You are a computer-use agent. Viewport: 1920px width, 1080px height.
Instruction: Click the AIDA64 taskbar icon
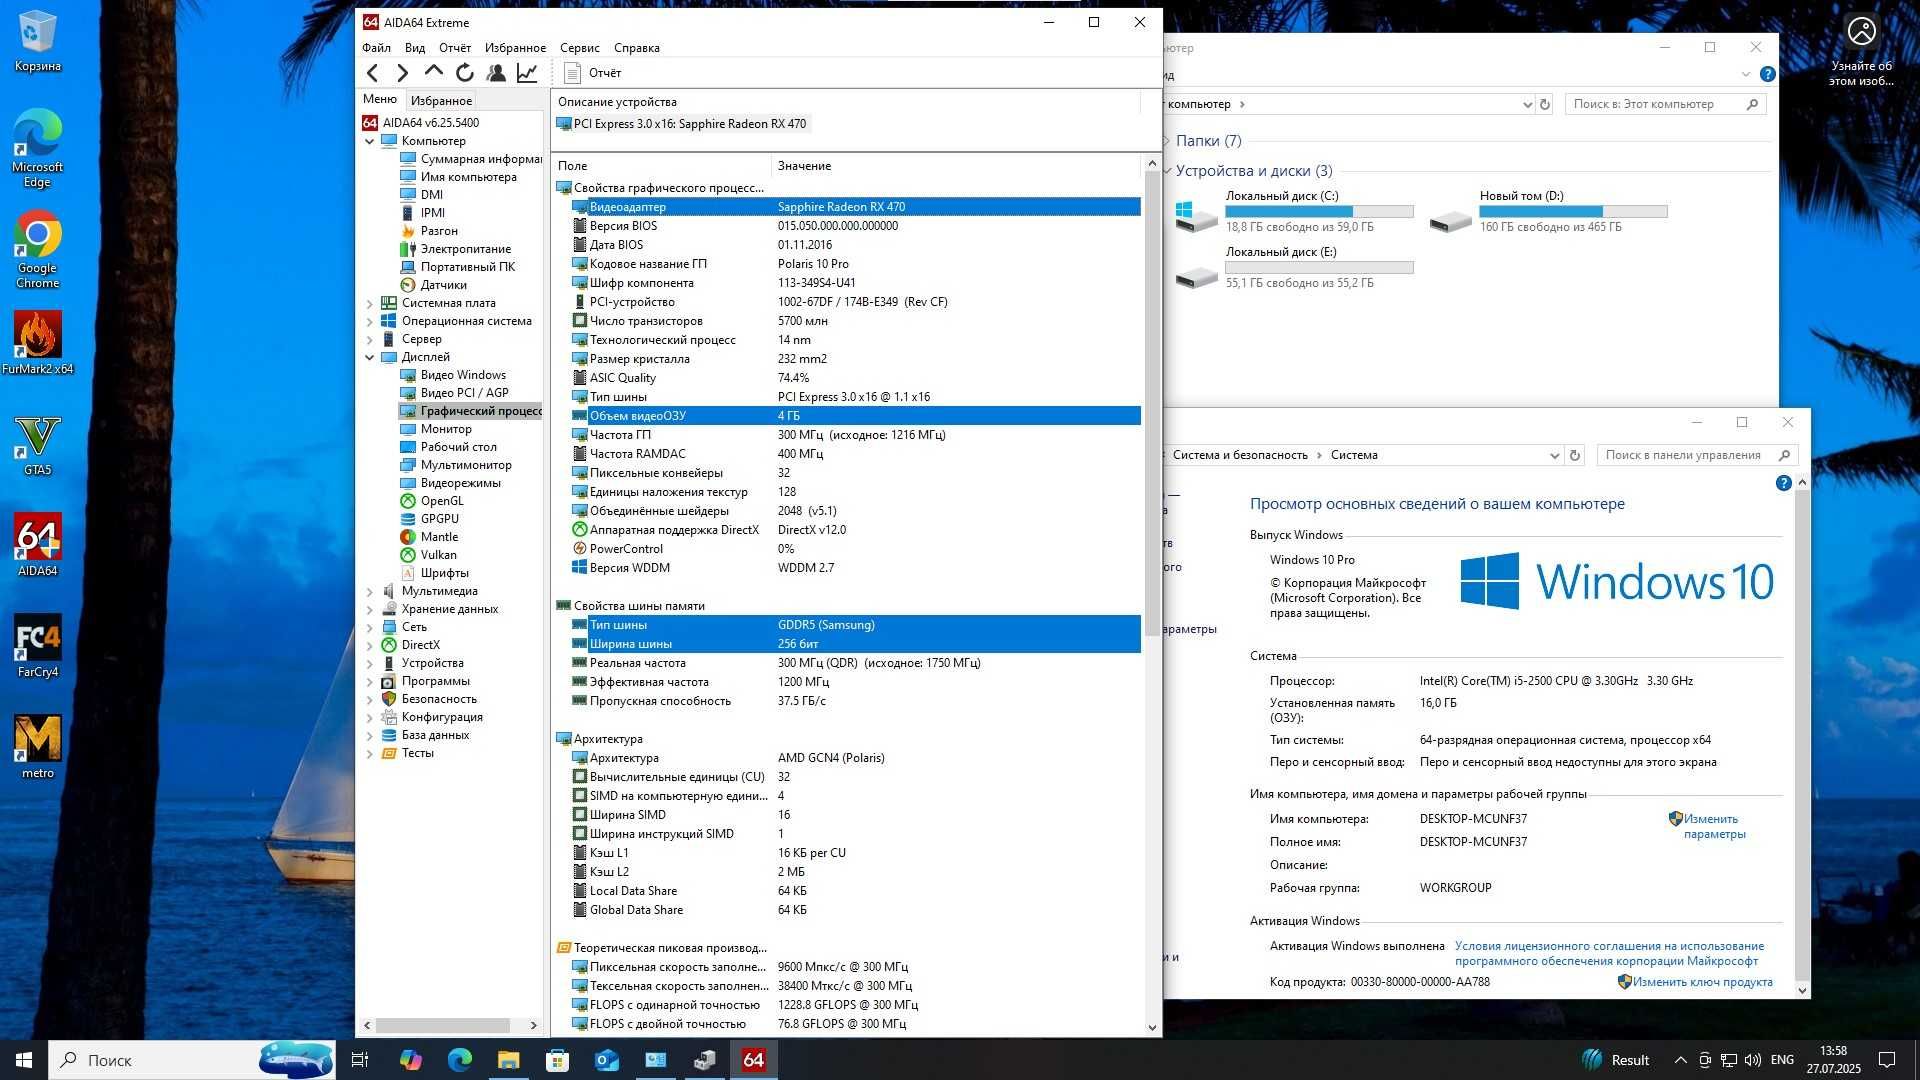pyautogui.click(x=753, y=1060)
